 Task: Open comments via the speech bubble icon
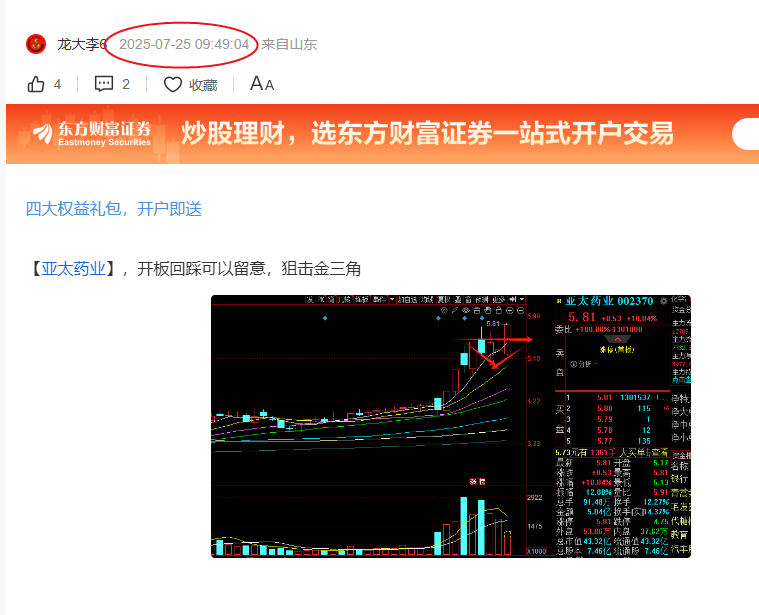click(104, 84)
